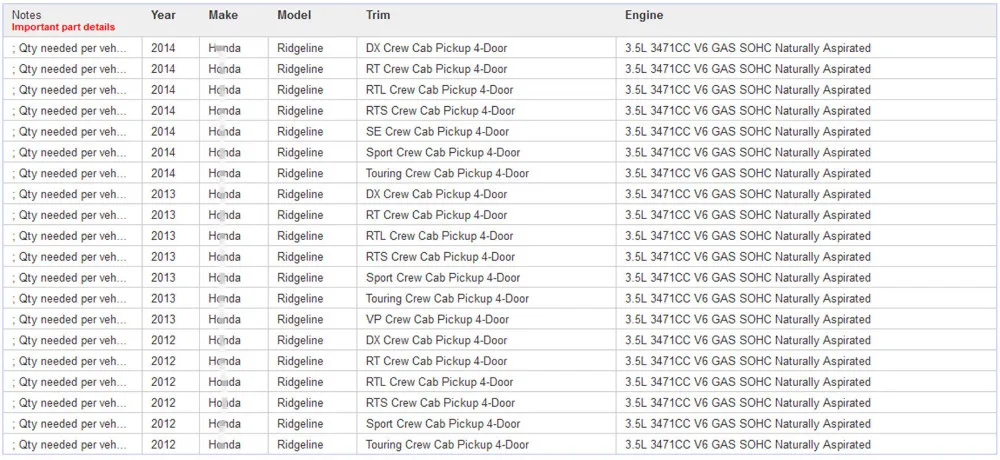The width and height of the screenshot is (1000, 460).
Task: Click the engine cell of the 2012 Sport row
Action: [807, 424]
